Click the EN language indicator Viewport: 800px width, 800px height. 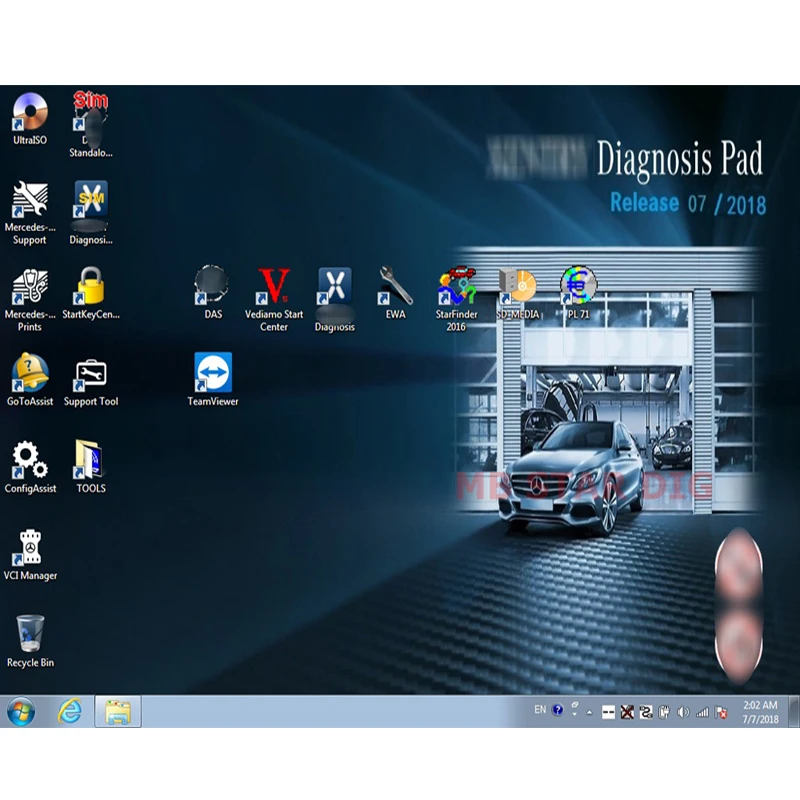pos(540,710)
